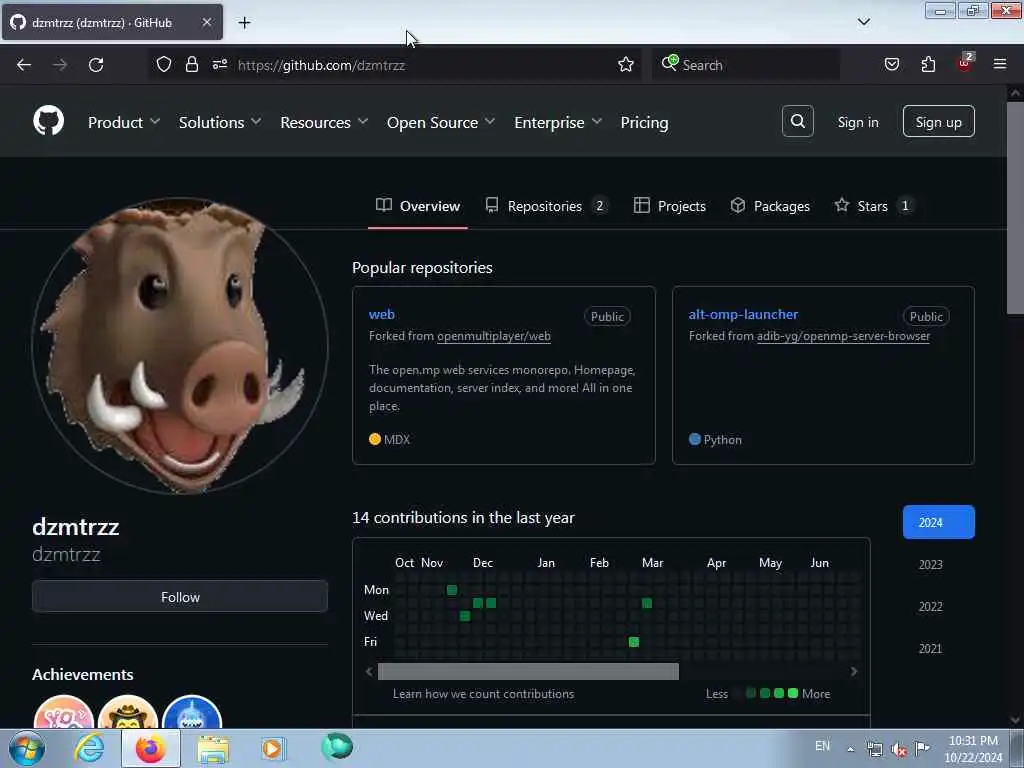
Task: Expand the Enterprise menu
Action: tap(558, 122)
